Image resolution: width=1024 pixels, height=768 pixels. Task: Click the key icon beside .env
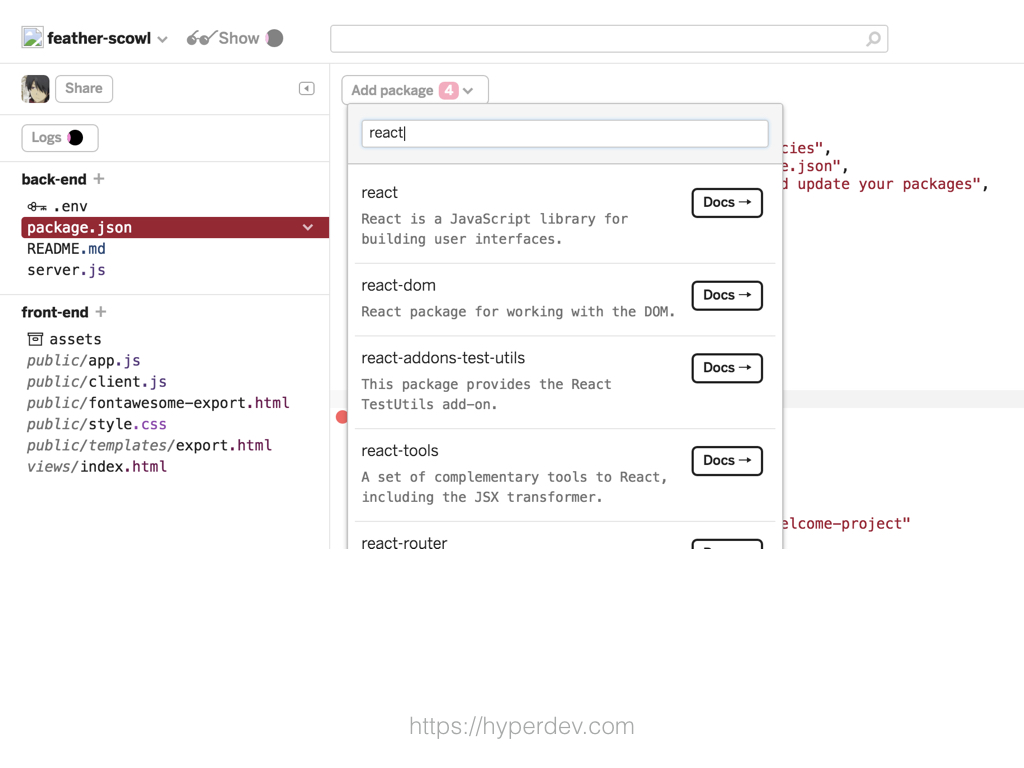[37, 207]
